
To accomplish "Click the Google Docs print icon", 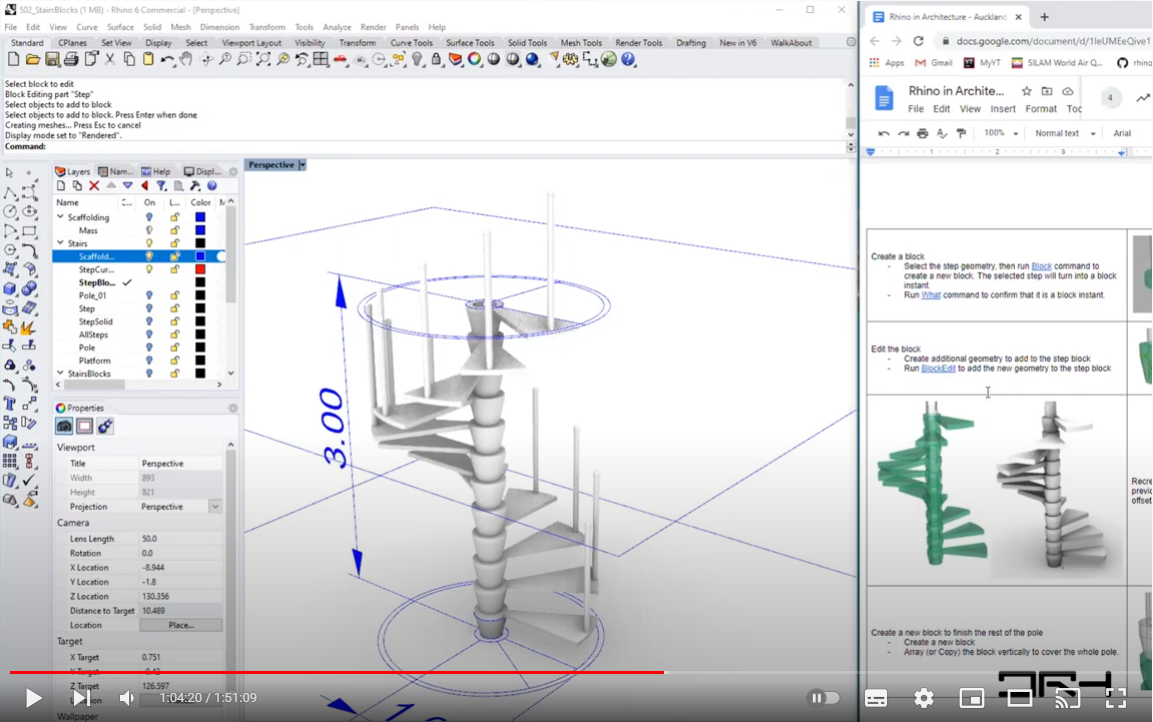I will click(x=922, y=133).
